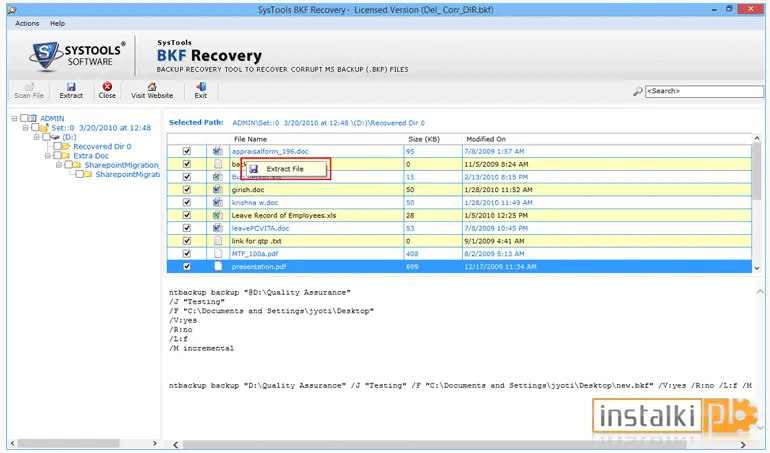Click the leavePCVITA.doc file icon
The image size is (770, 453).
[x=218, y=228]
